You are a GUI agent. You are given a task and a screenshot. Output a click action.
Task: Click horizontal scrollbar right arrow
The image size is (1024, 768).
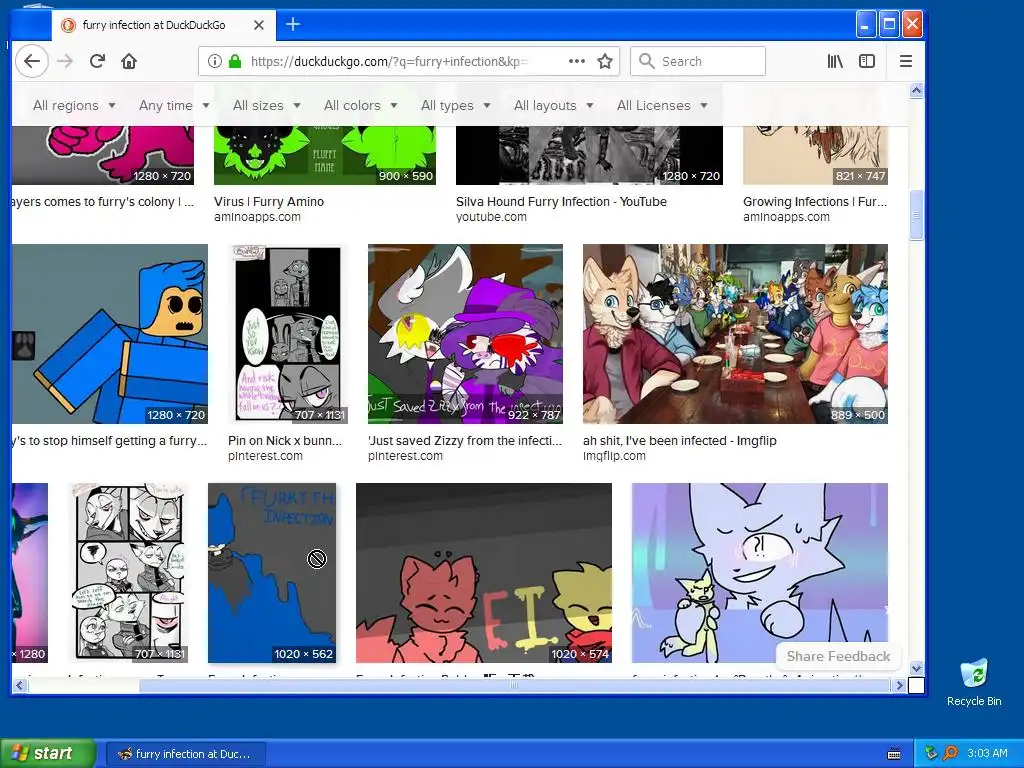[x=899, y=685]
